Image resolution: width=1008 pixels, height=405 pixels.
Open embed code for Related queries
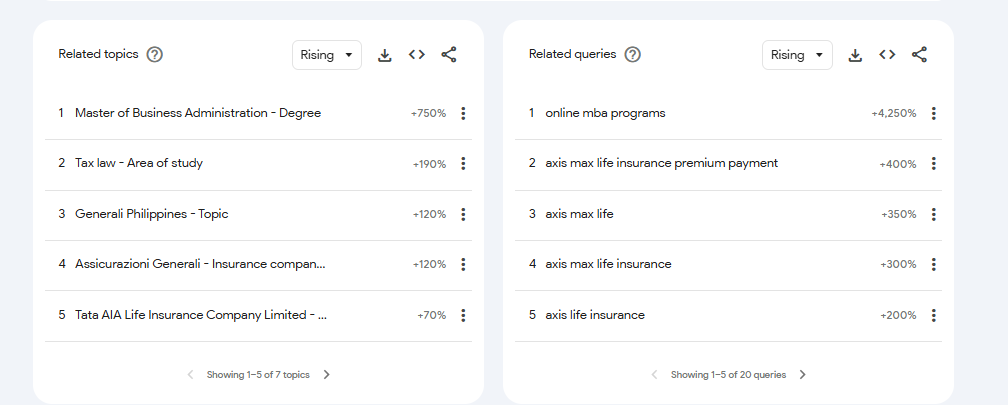[887, 55]
